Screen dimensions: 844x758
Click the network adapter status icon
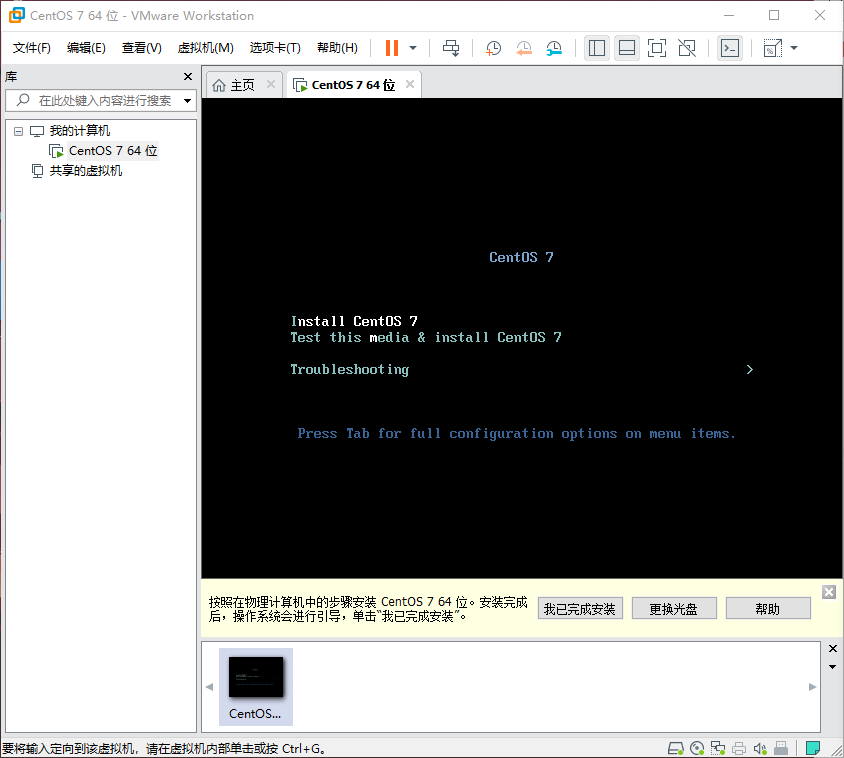coord(718,748)
